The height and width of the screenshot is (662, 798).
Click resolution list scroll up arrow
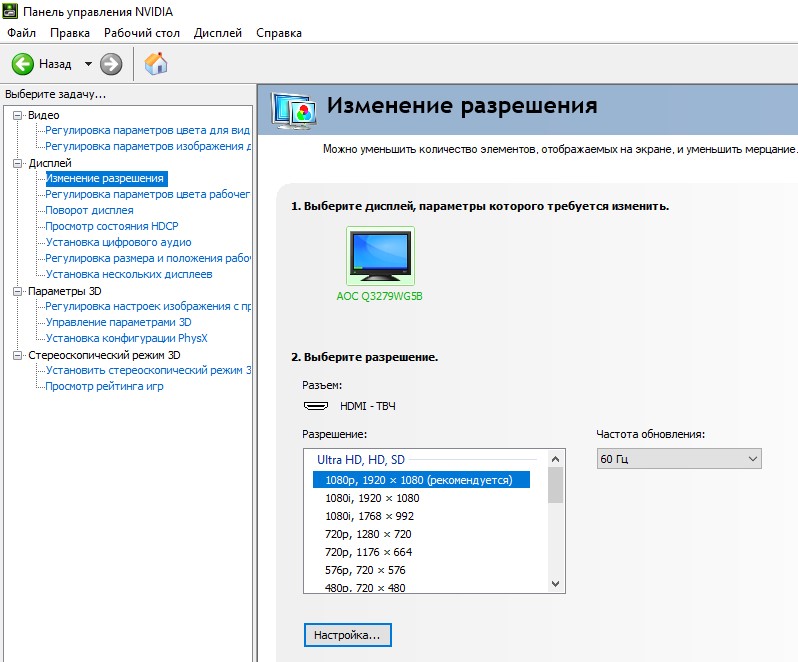coord(556,459)
